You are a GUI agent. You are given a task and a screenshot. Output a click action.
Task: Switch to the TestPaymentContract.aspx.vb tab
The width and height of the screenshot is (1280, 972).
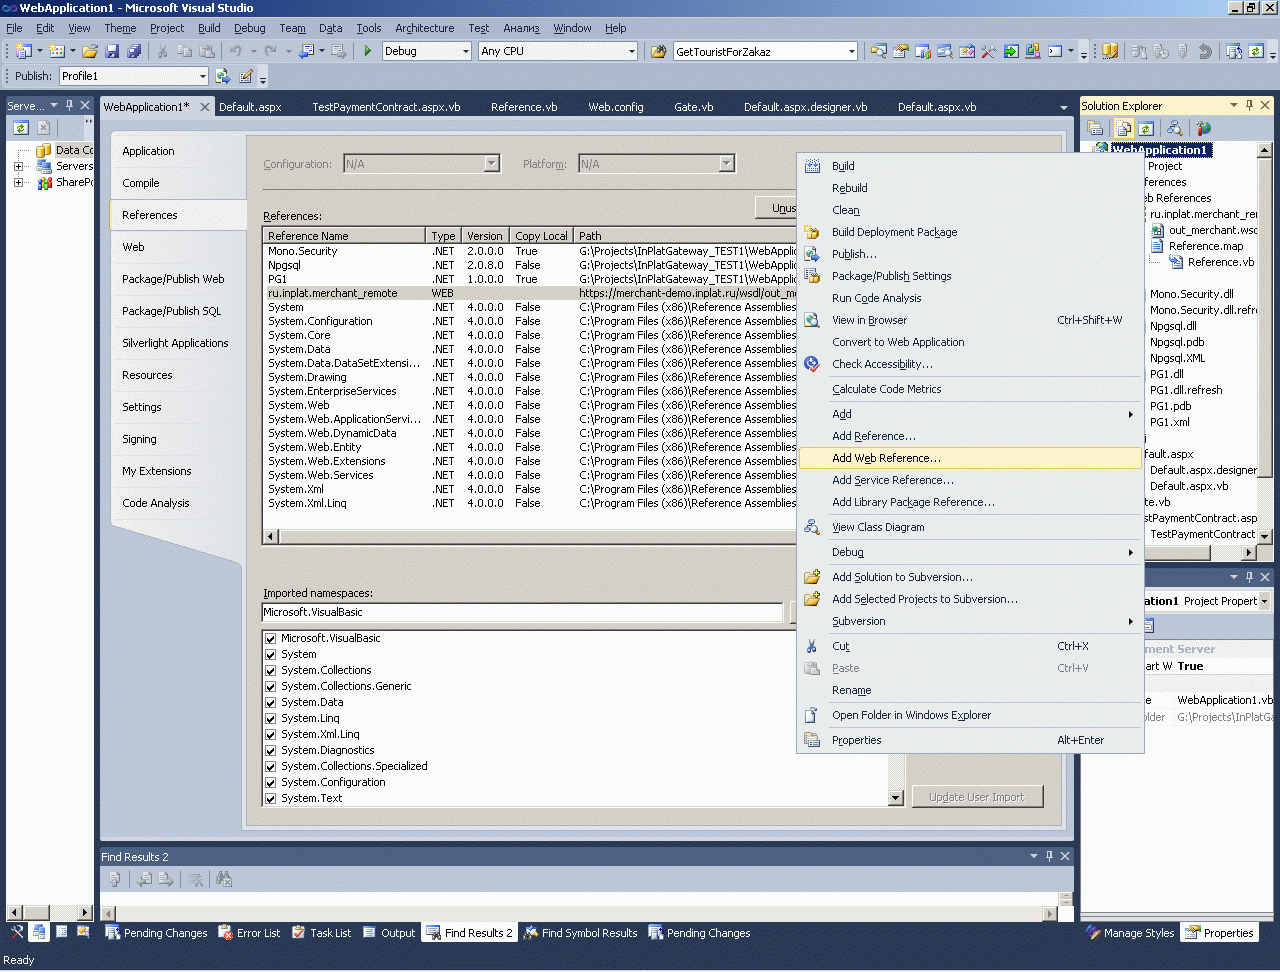click(x=386, y=107)
